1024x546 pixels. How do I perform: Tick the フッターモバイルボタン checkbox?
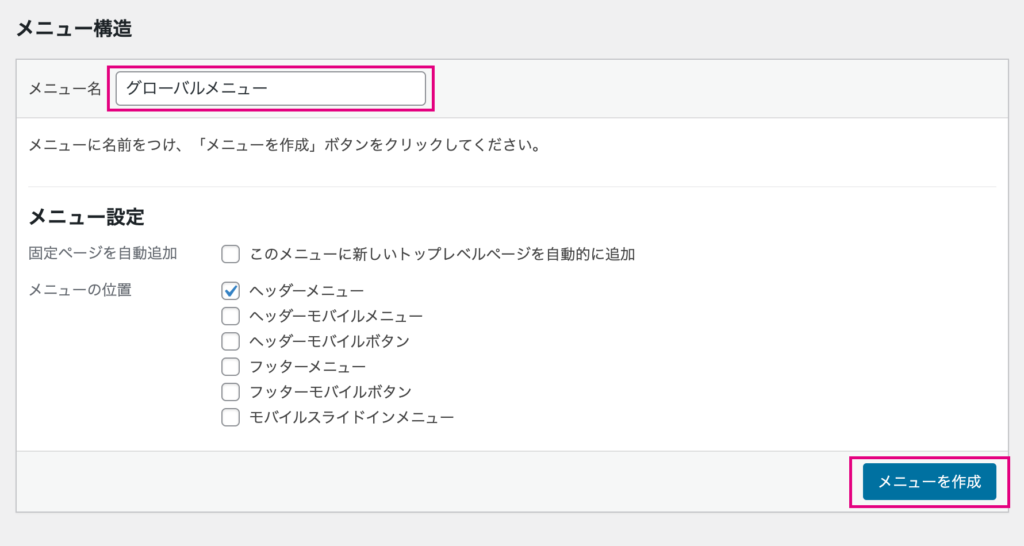point(231,392)
